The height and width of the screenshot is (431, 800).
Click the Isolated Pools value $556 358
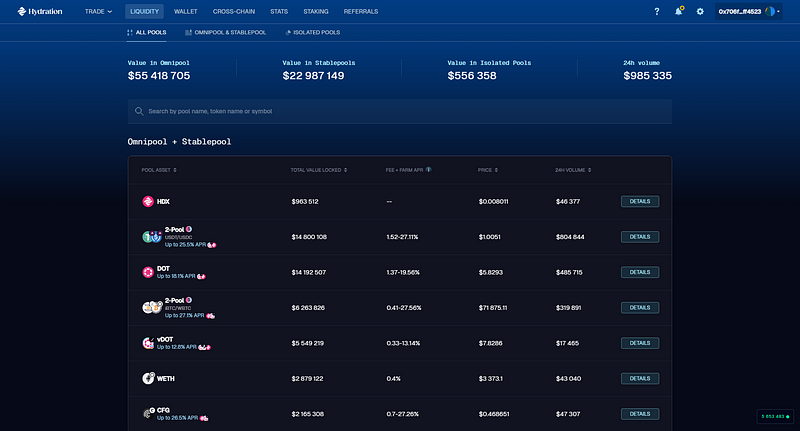[472, 75]
